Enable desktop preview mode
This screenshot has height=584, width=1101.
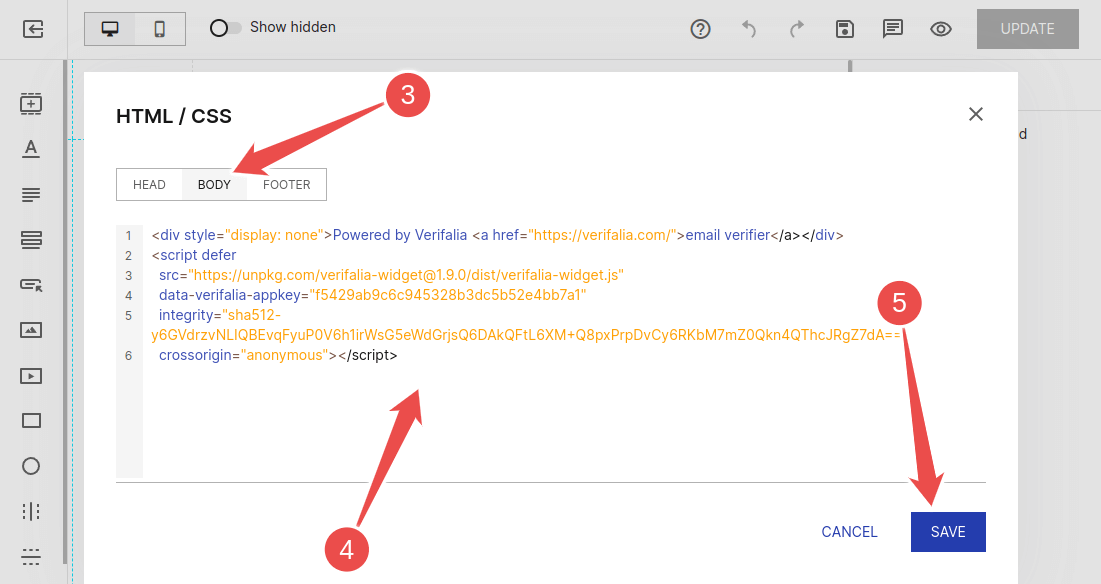pos(110,29)
